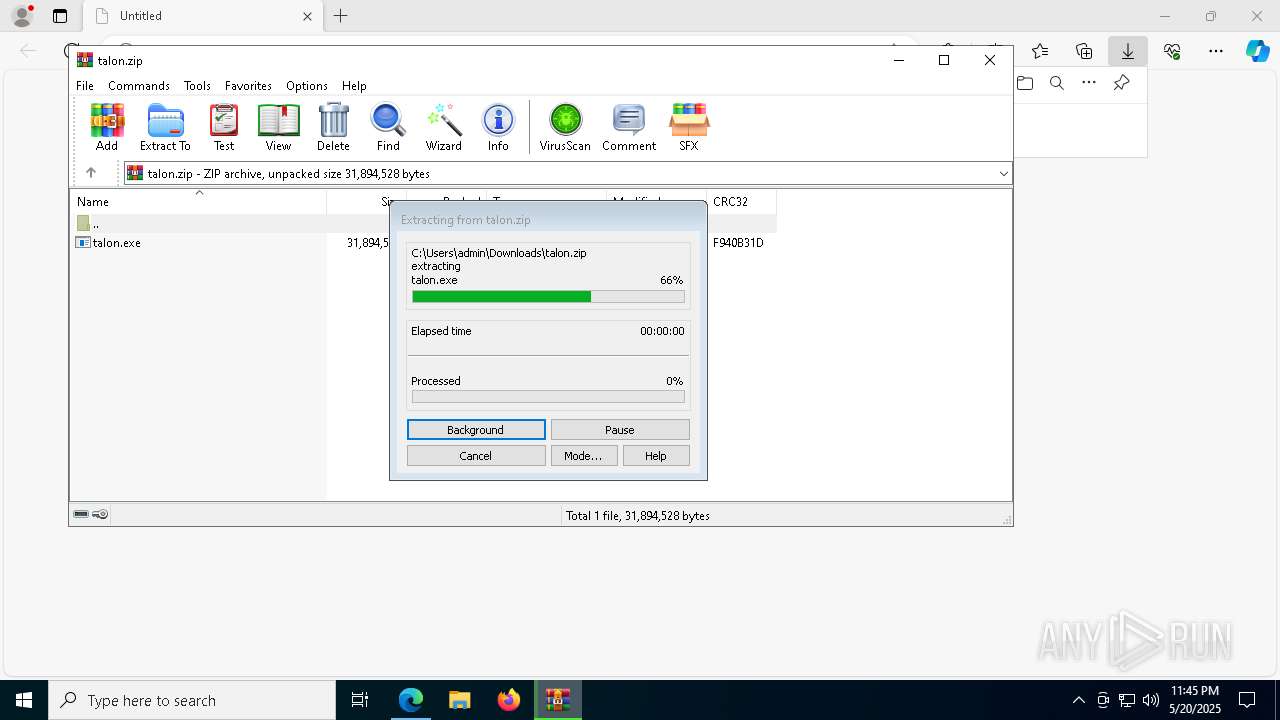Click the disk icon in WinRAR status bar
1280x720 pixels.
82,514
